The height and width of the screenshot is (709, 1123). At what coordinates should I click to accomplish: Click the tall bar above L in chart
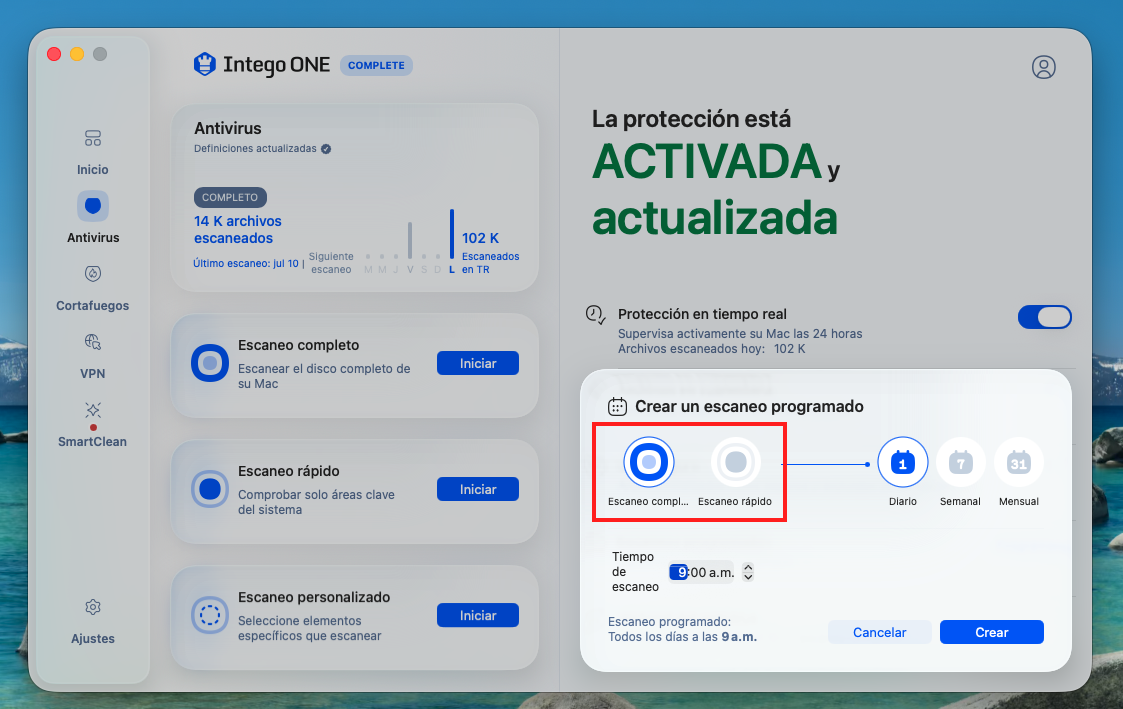[452, 233]
